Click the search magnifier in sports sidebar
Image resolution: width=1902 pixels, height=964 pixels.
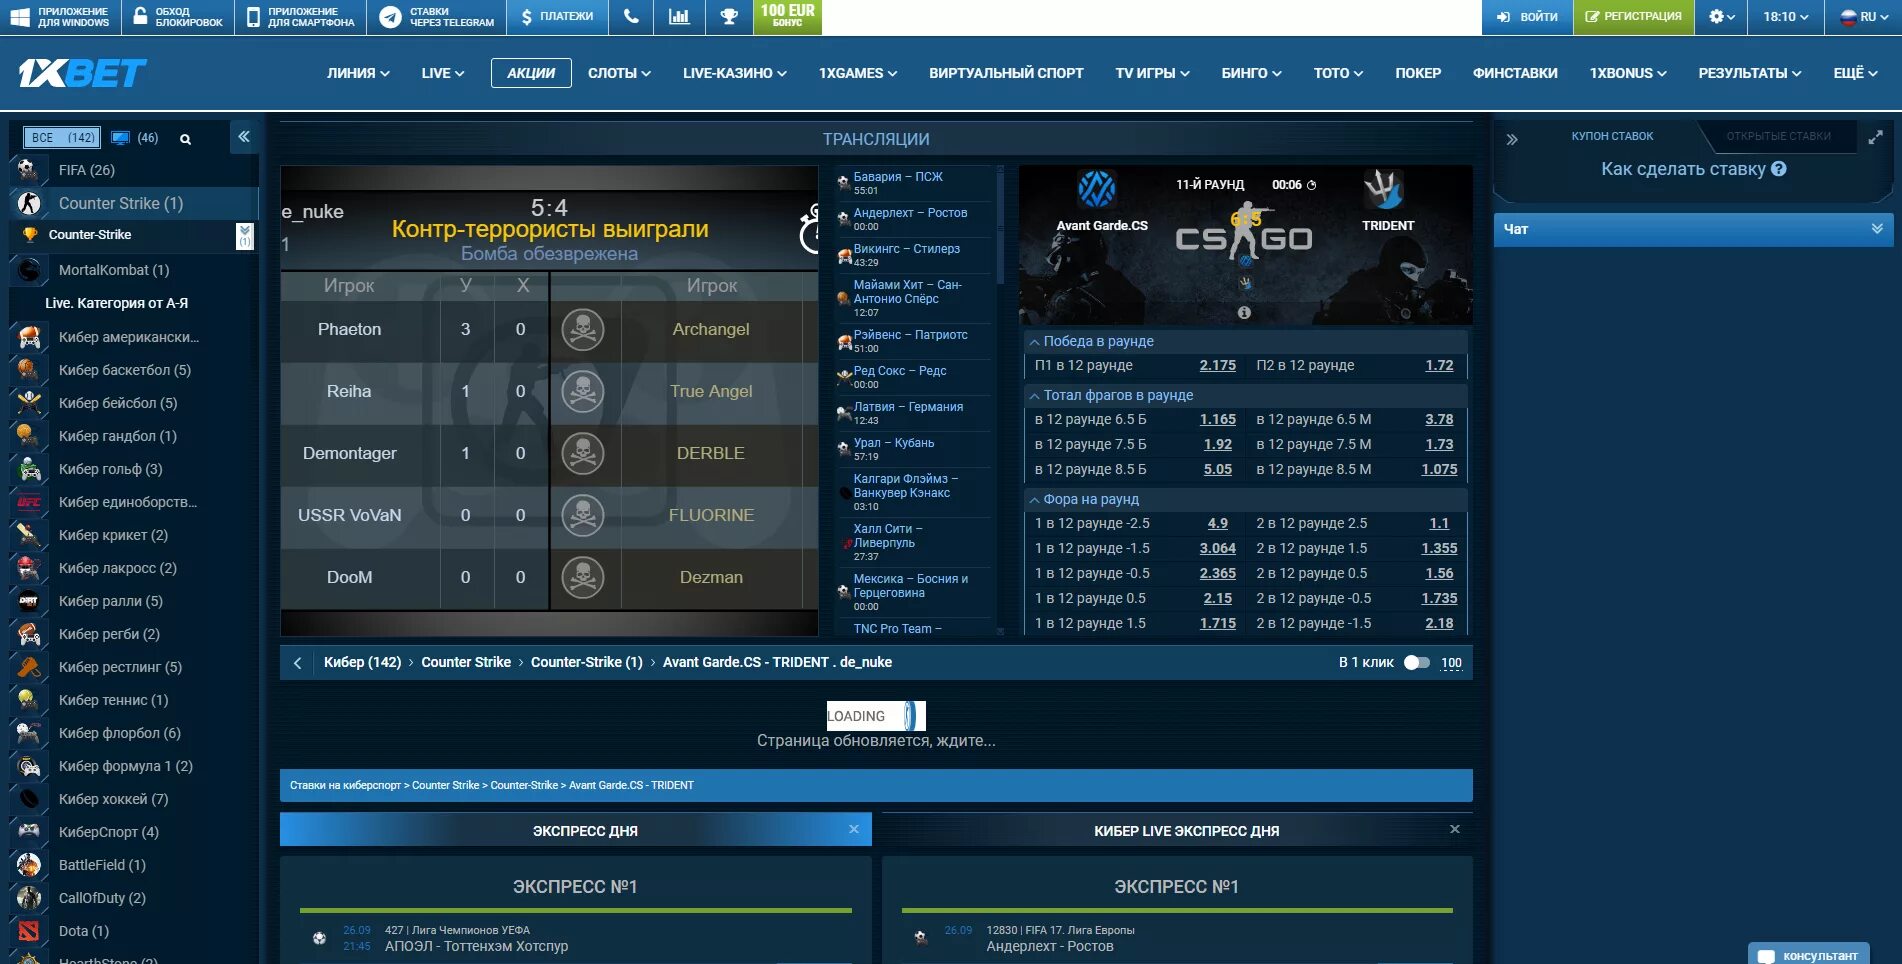pos(185,139)
